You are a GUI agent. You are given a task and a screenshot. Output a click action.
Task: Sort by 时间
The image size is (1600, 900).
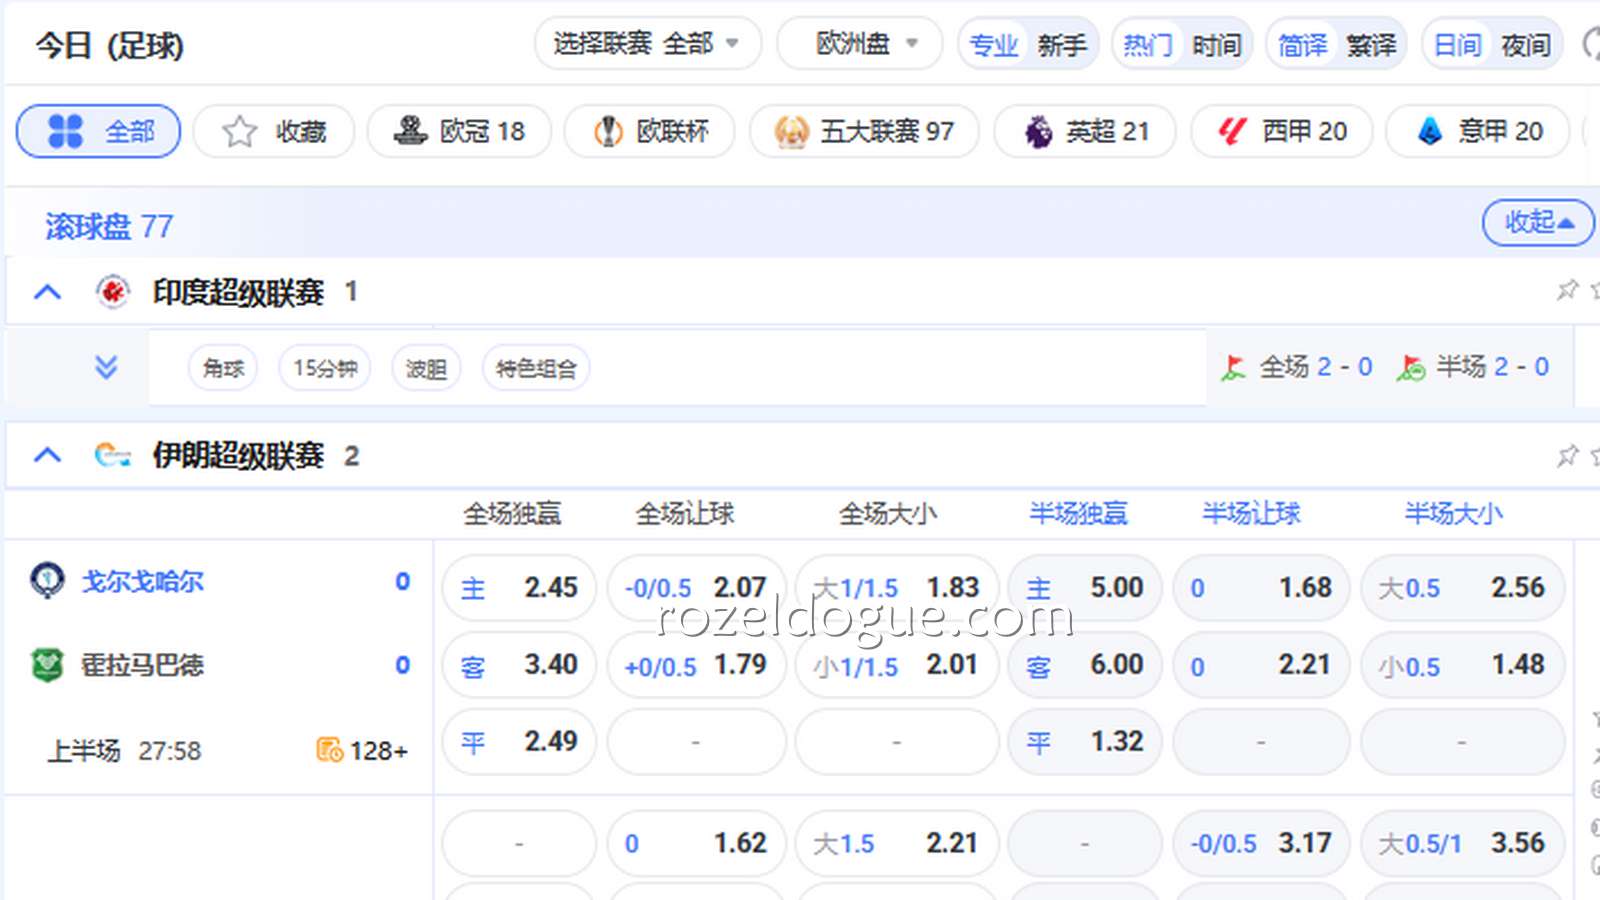pos(1216,45)
